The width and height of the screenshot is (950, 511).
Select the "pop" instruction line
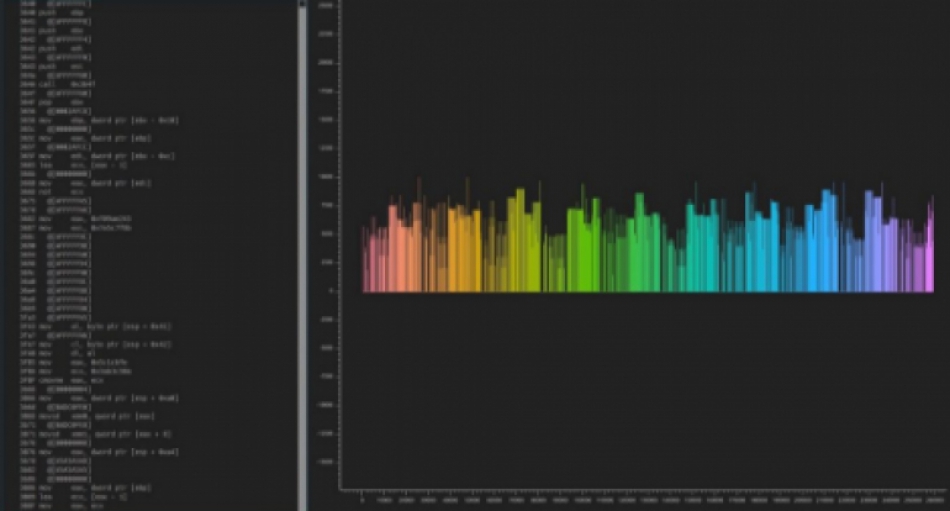51,102
